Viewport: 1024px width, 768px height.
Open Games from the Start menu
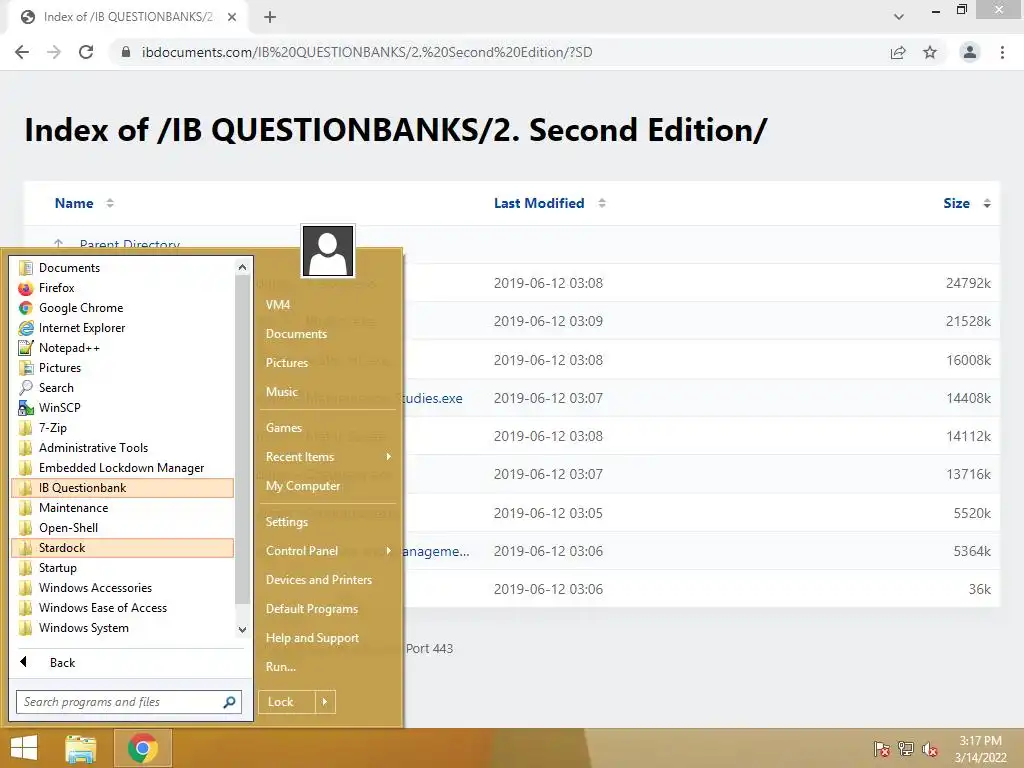tap(328, 428)
